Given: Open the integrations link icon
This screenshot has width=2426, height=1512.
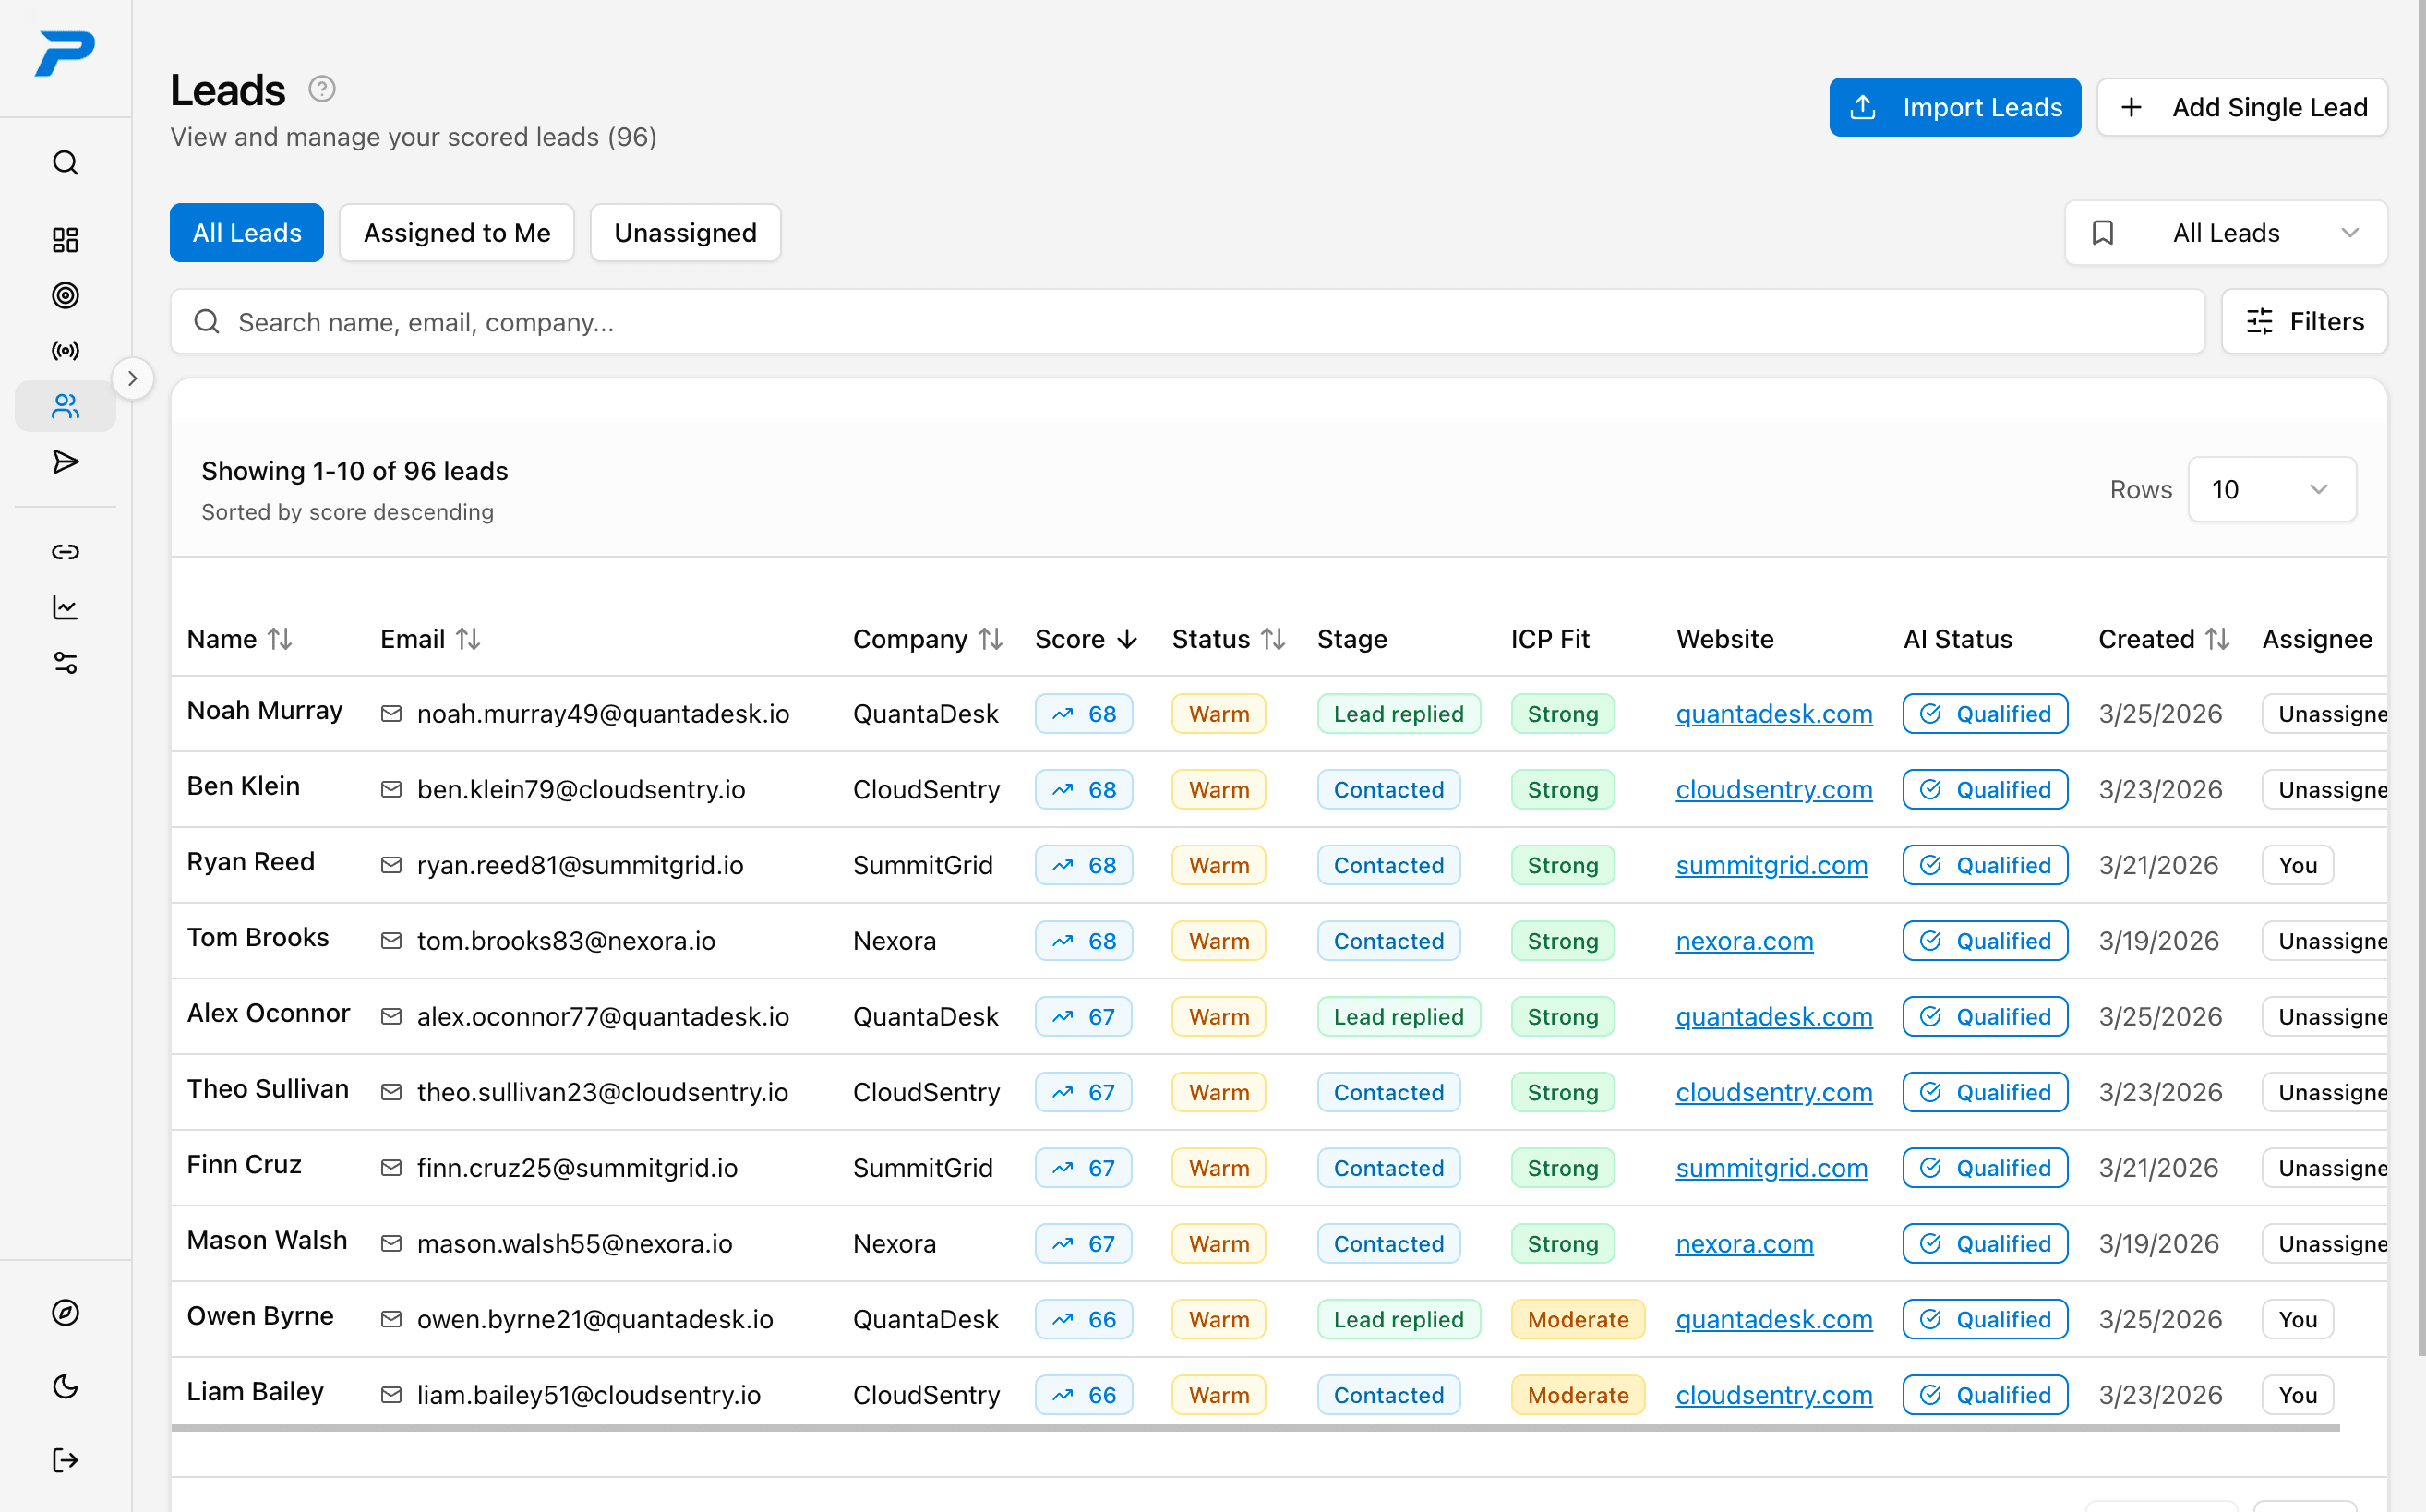Looking at the screenshot, I should click(x=65, y=552).
